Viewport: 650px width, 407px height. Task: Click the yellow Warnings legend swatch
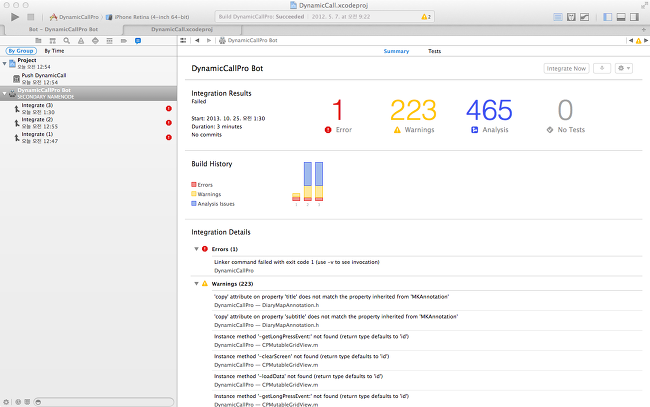(x=194, y=194)
